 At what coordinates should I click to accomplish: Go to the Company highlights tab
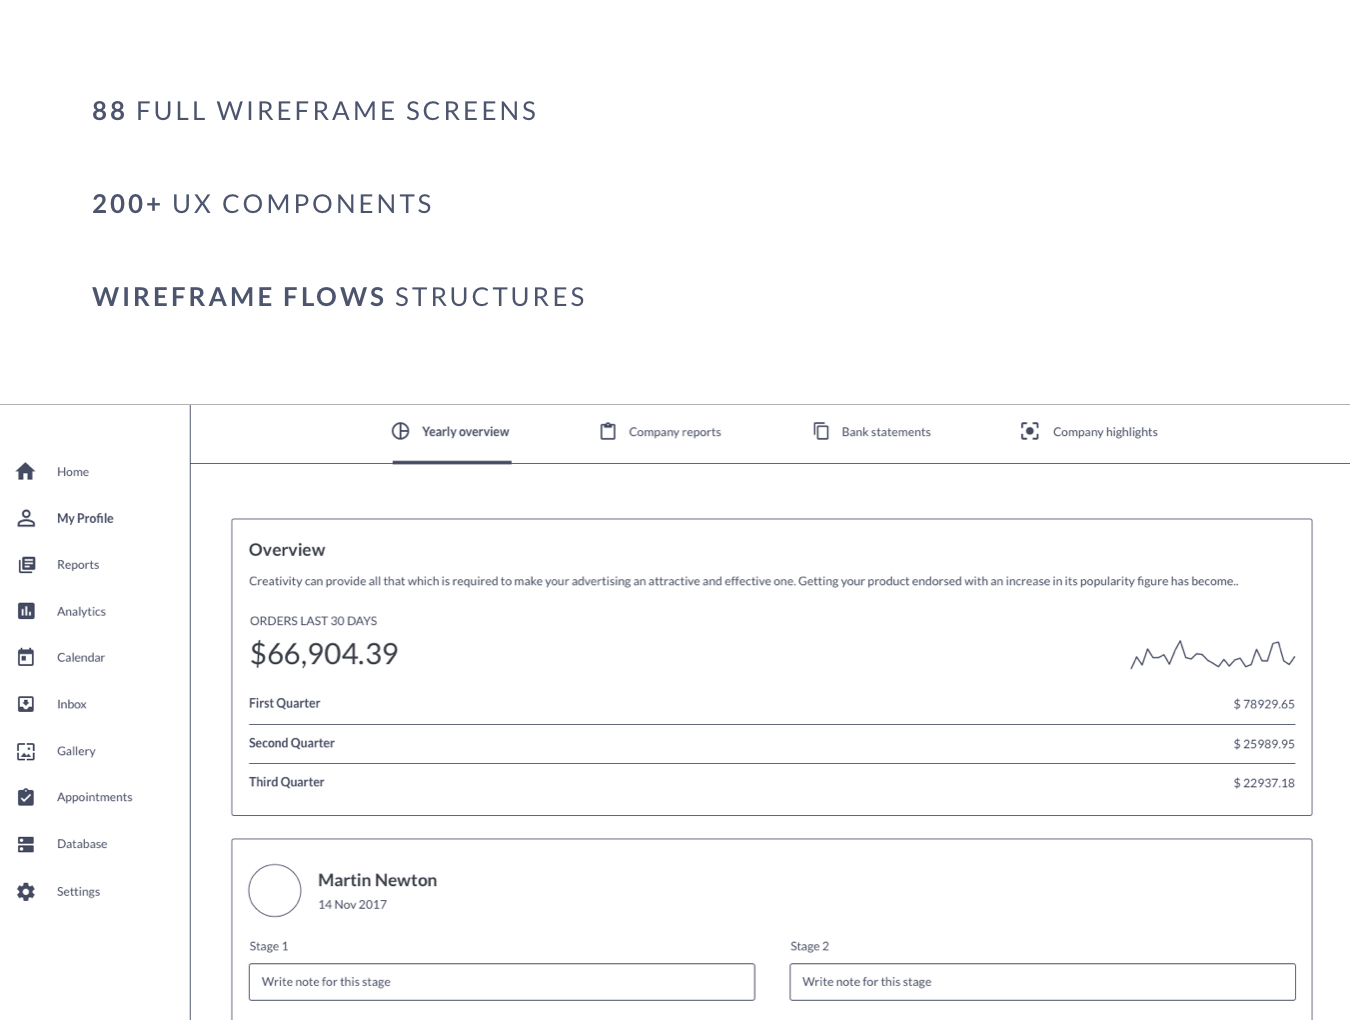click(1089, 432)
